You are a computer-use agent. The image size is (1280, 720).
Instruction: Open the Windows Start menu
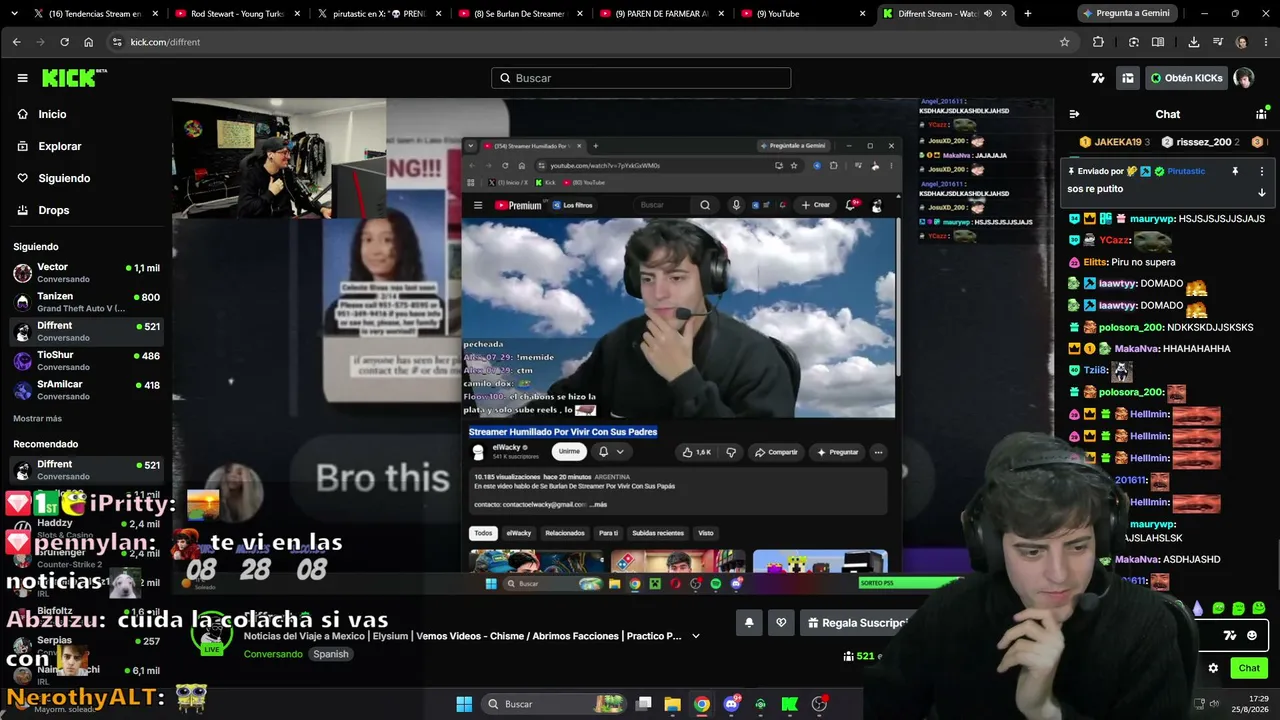tap(464, 704)
